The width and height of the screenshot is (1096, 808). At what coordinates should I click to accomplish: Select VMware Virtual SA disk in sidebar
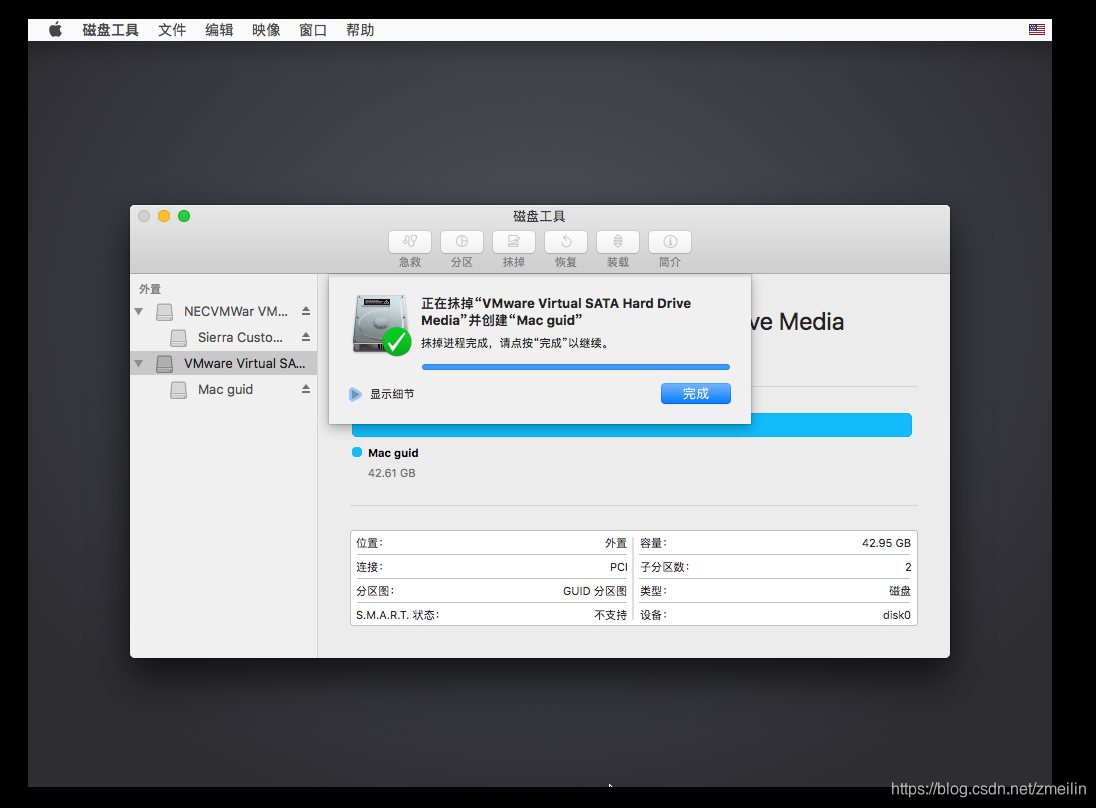click(224, 363)
